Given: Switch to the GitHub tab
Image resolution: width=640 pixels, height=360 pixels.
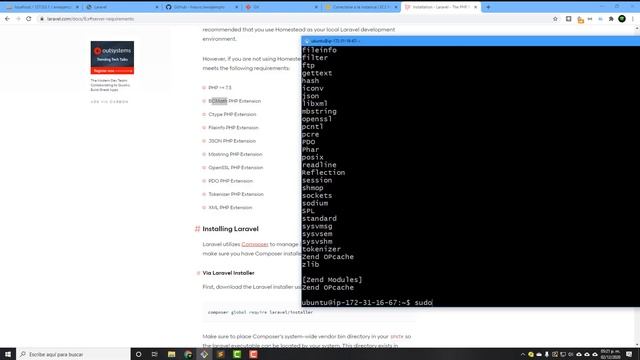Looking at the screenshot, I should (201, 7).
